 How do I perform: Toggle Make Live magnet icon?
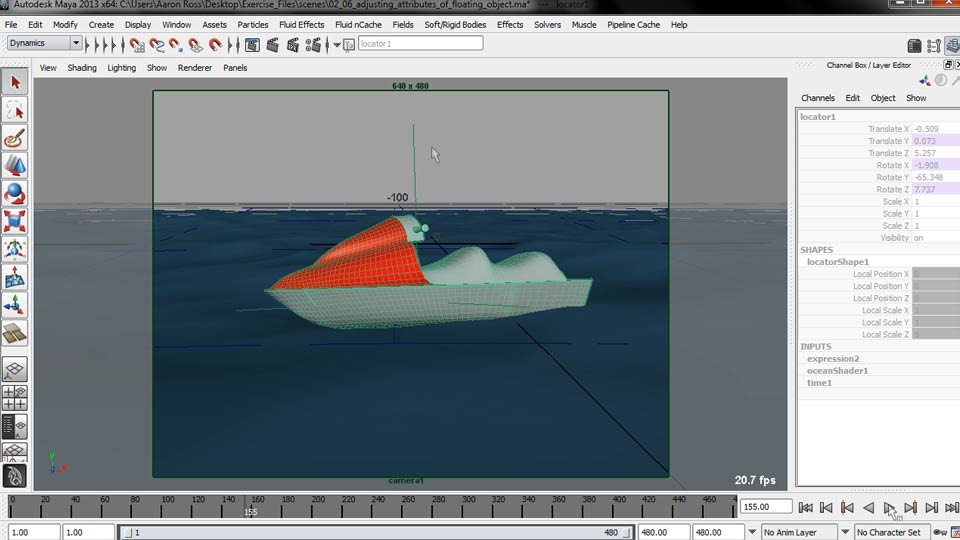click(x=215, y=45)
